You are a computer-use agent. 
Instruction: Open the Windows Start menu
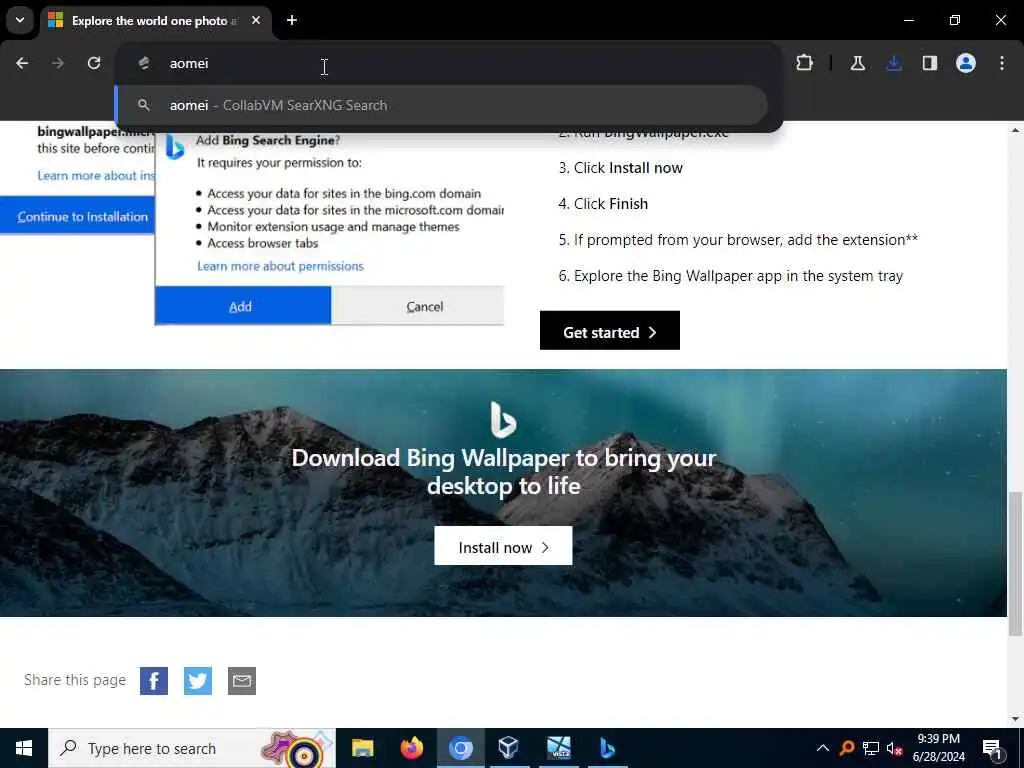pyautogui.click(x=24, y=748)
